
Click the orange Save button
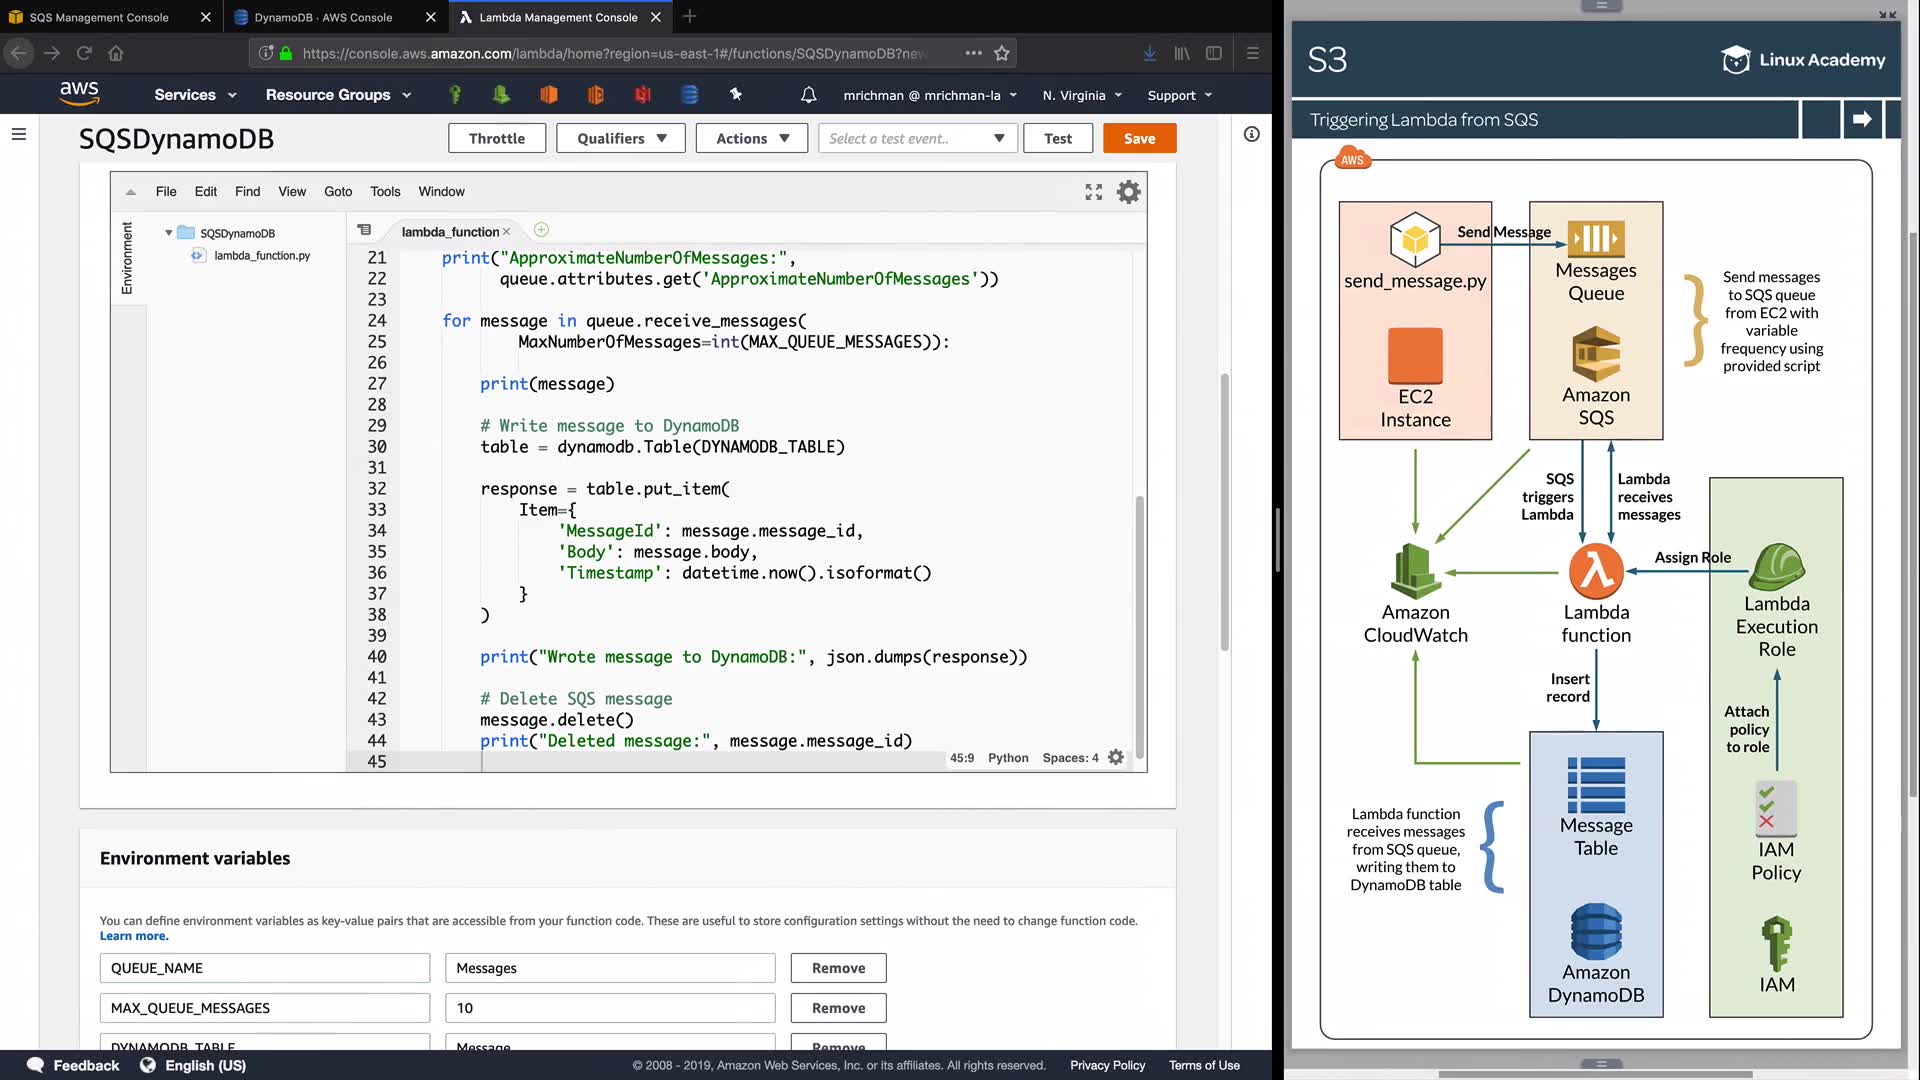1138,138
